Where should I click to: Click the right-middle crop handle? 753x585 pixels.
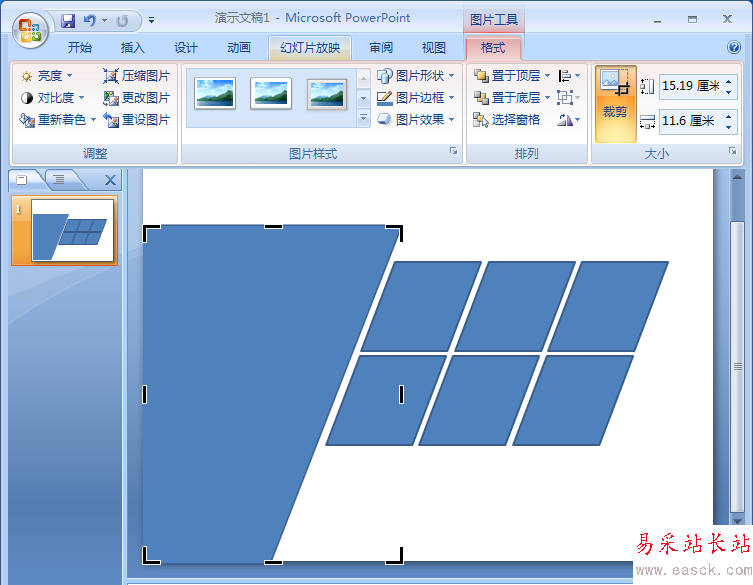[x=401, y=394]
